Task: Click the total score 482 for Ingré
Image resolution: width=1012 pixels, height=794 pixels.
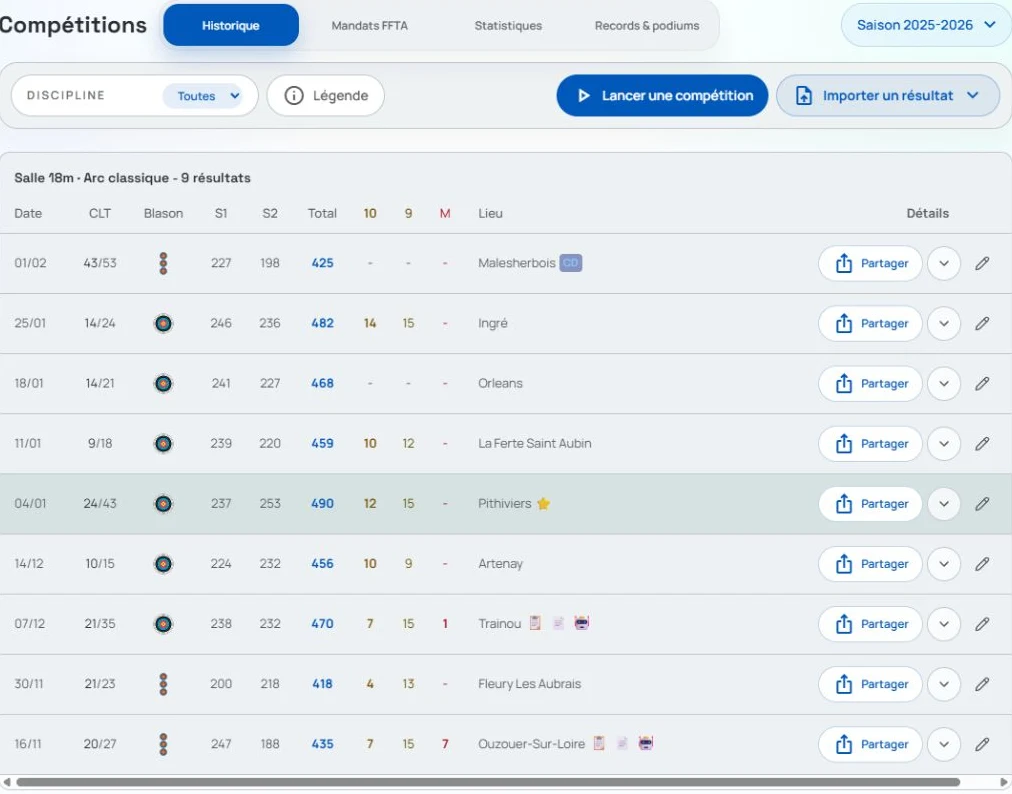Action: click(322, 323)
